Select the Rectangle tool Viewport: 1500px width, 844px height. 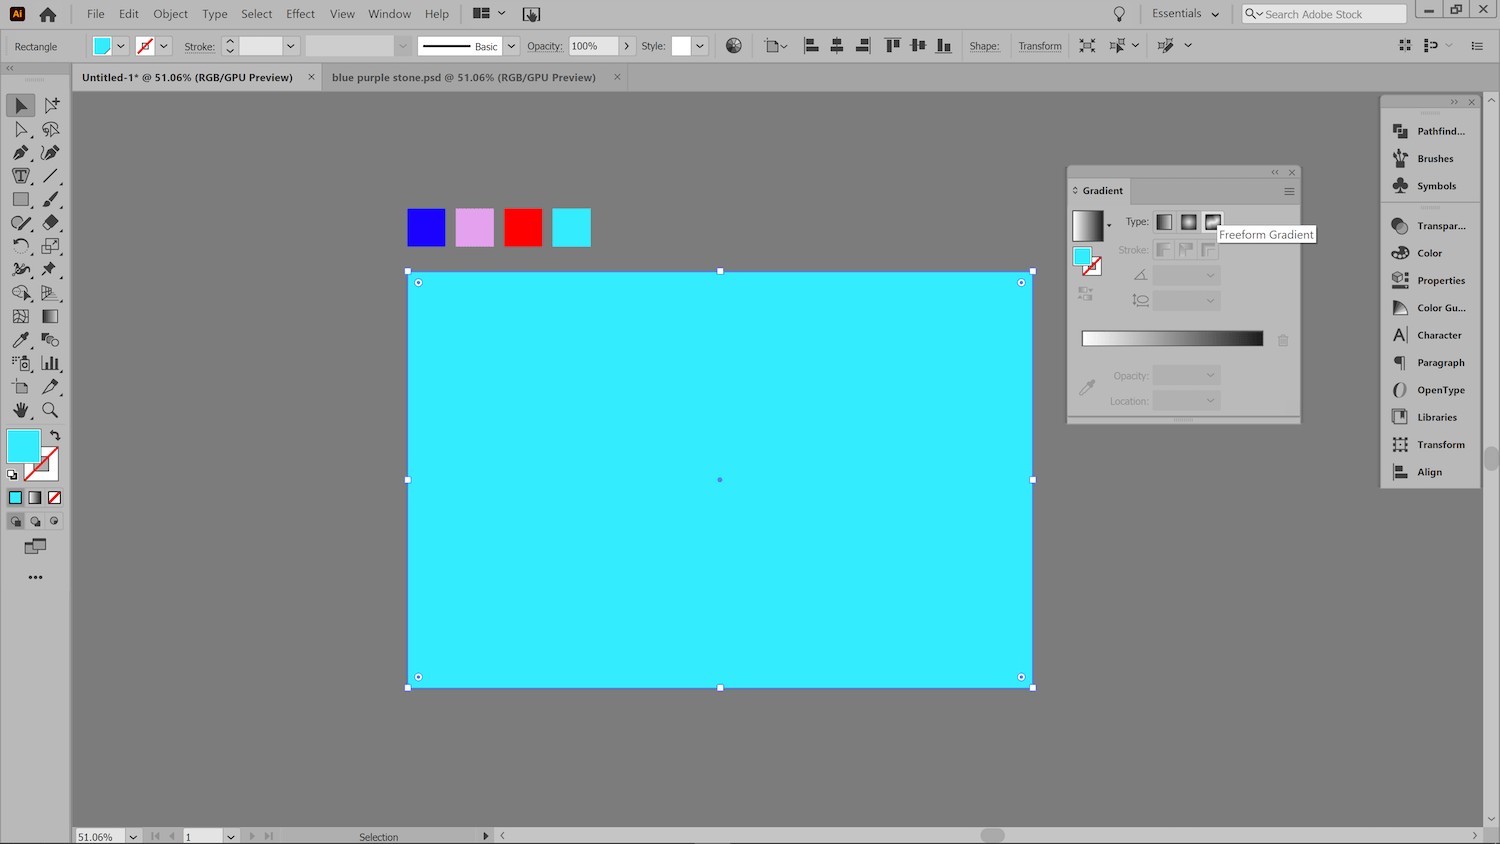click(x=20, y=199)
